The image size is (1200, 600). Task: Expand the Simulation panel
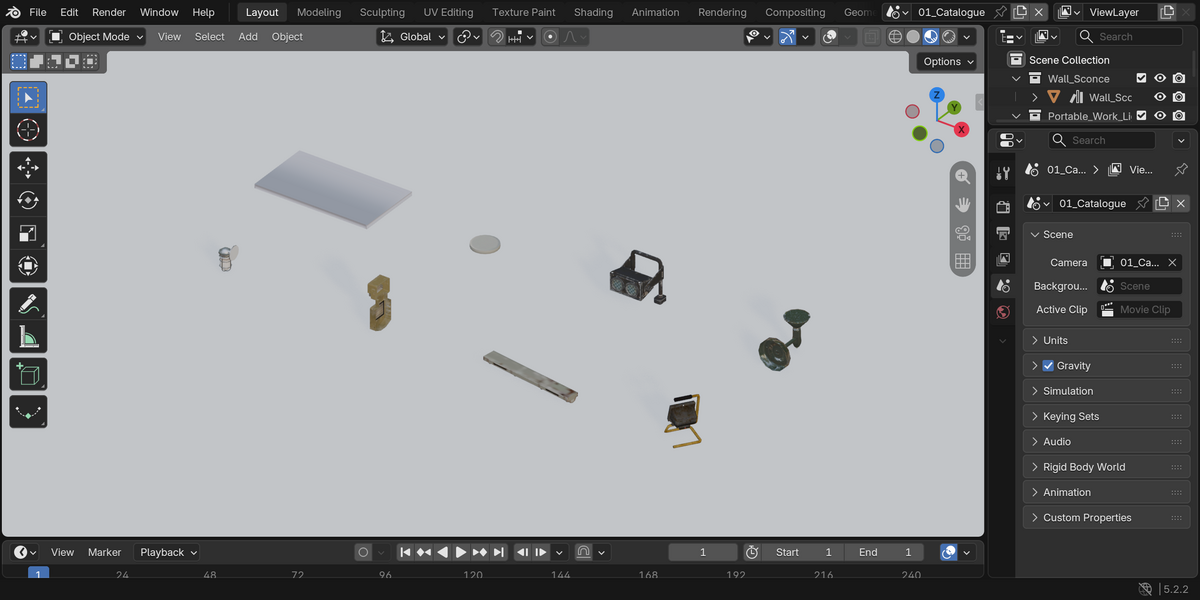(x=1106, y=391)
